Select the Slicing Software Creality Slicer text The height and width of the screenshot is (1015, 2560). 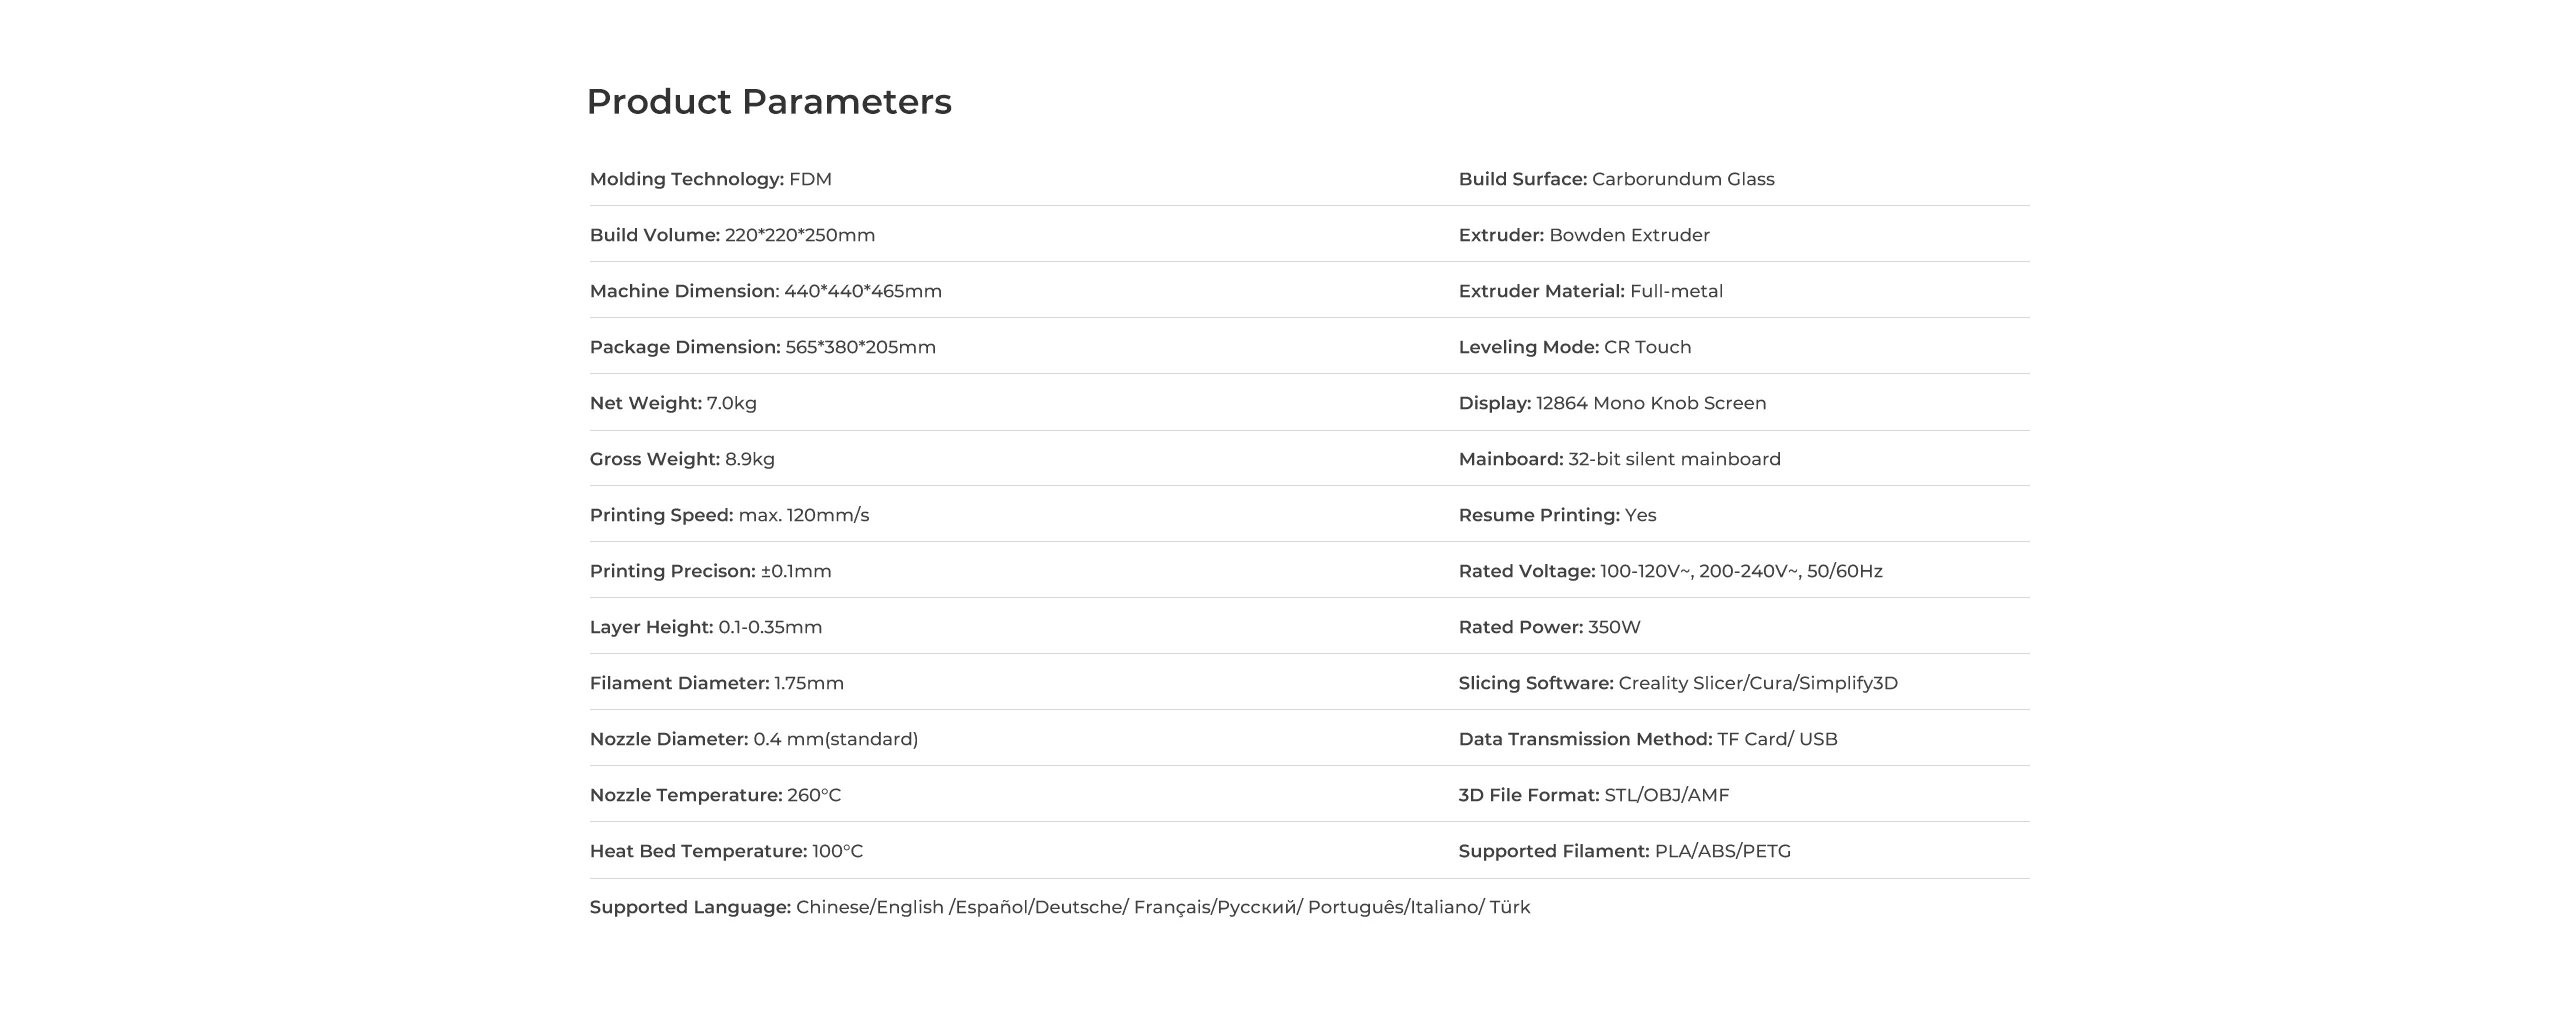click(1678, 683)
